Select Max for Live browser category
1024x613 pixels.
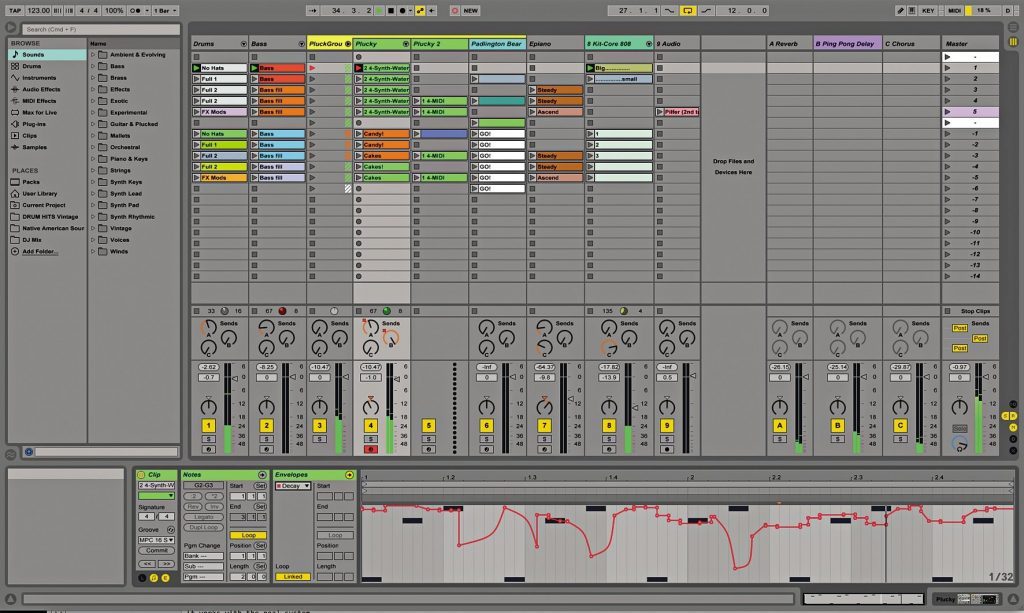pyautogui.click(x=47, y=112)
